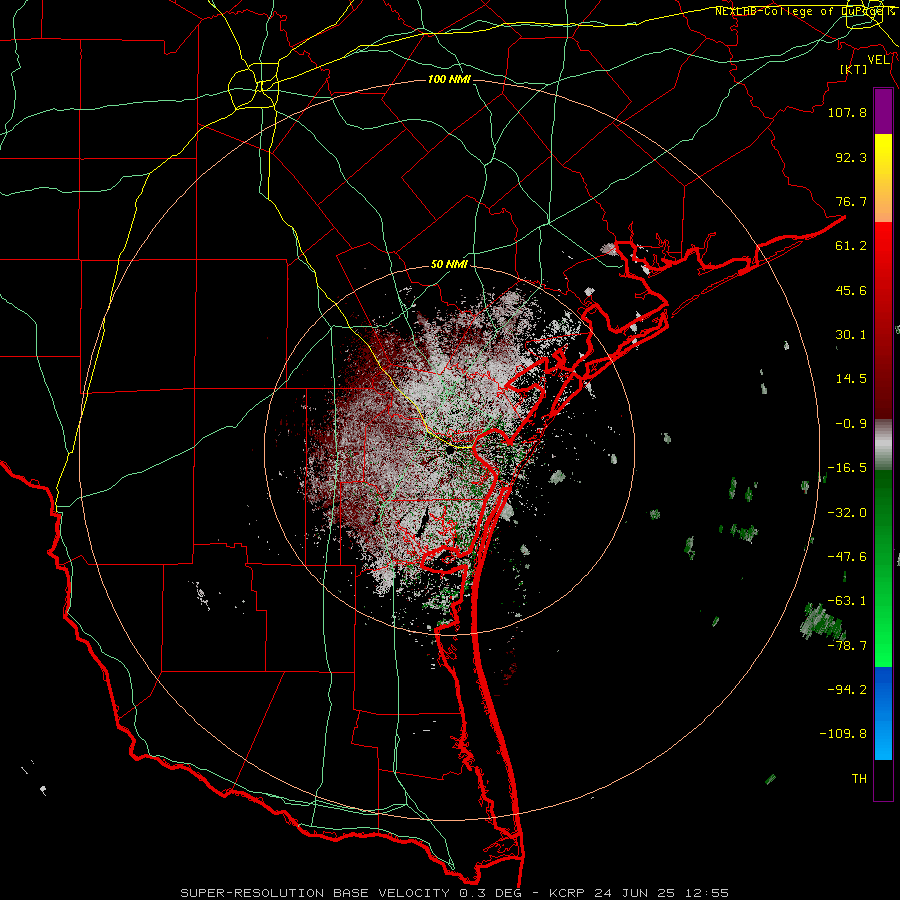This screenshot has height=900, width=900.
Task: Click the 76.7 velocity scale value
Action: 851,201
